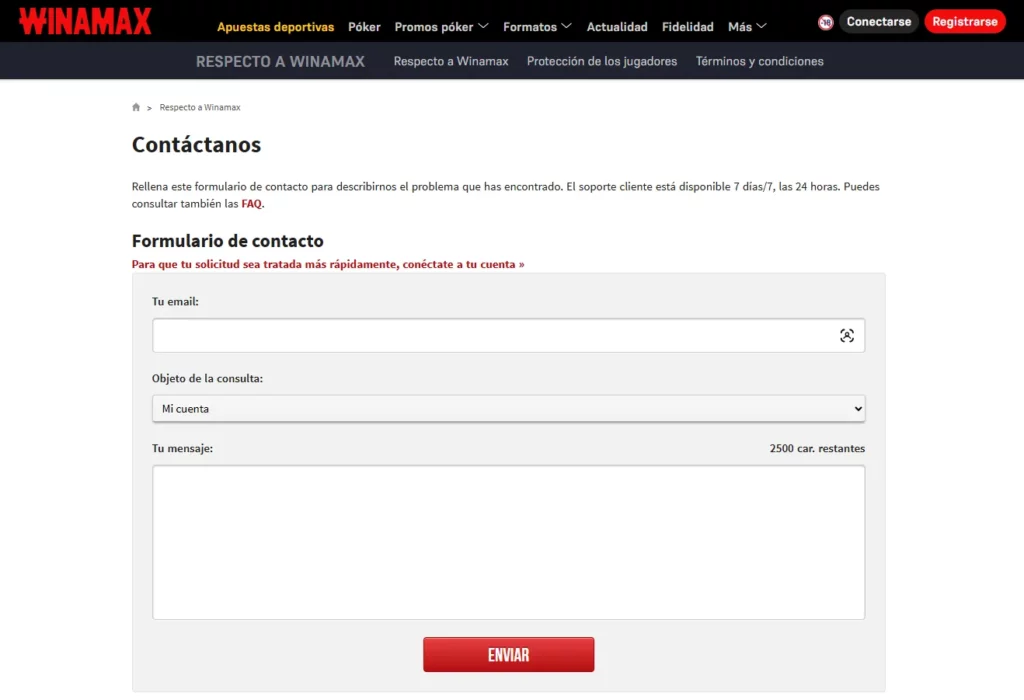
Task: Click the home icon in breadcrumb
Action: (x=136, y=107)
